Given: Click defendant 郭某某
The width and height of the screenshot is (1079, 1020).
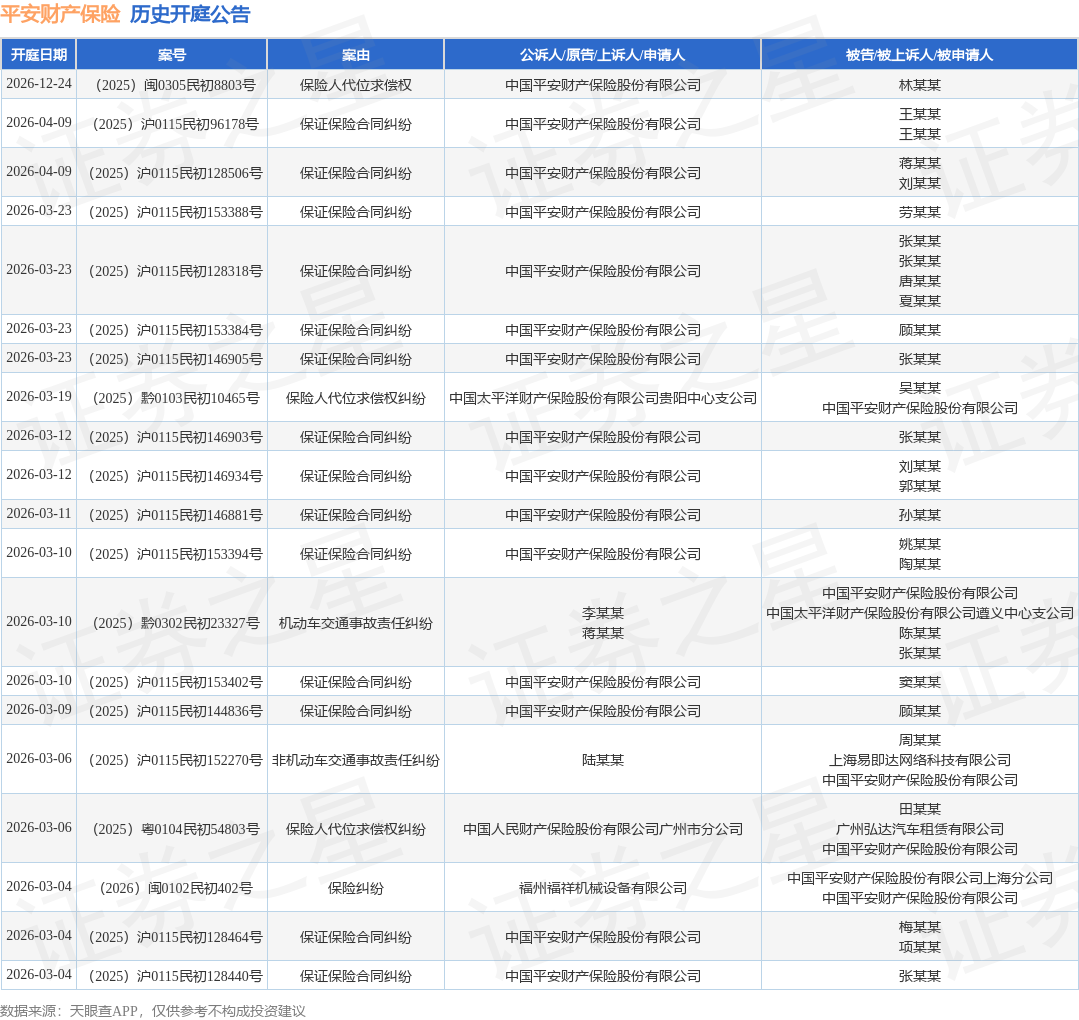Looking at the screenshot, I should [x=919, y=487].
